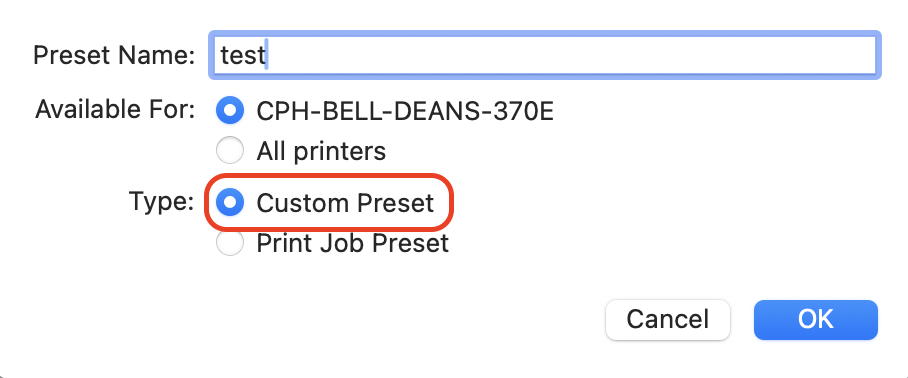Dismiss the dialog with Cancel
Screen dimensions: 908x378
[x=668, y=319]
